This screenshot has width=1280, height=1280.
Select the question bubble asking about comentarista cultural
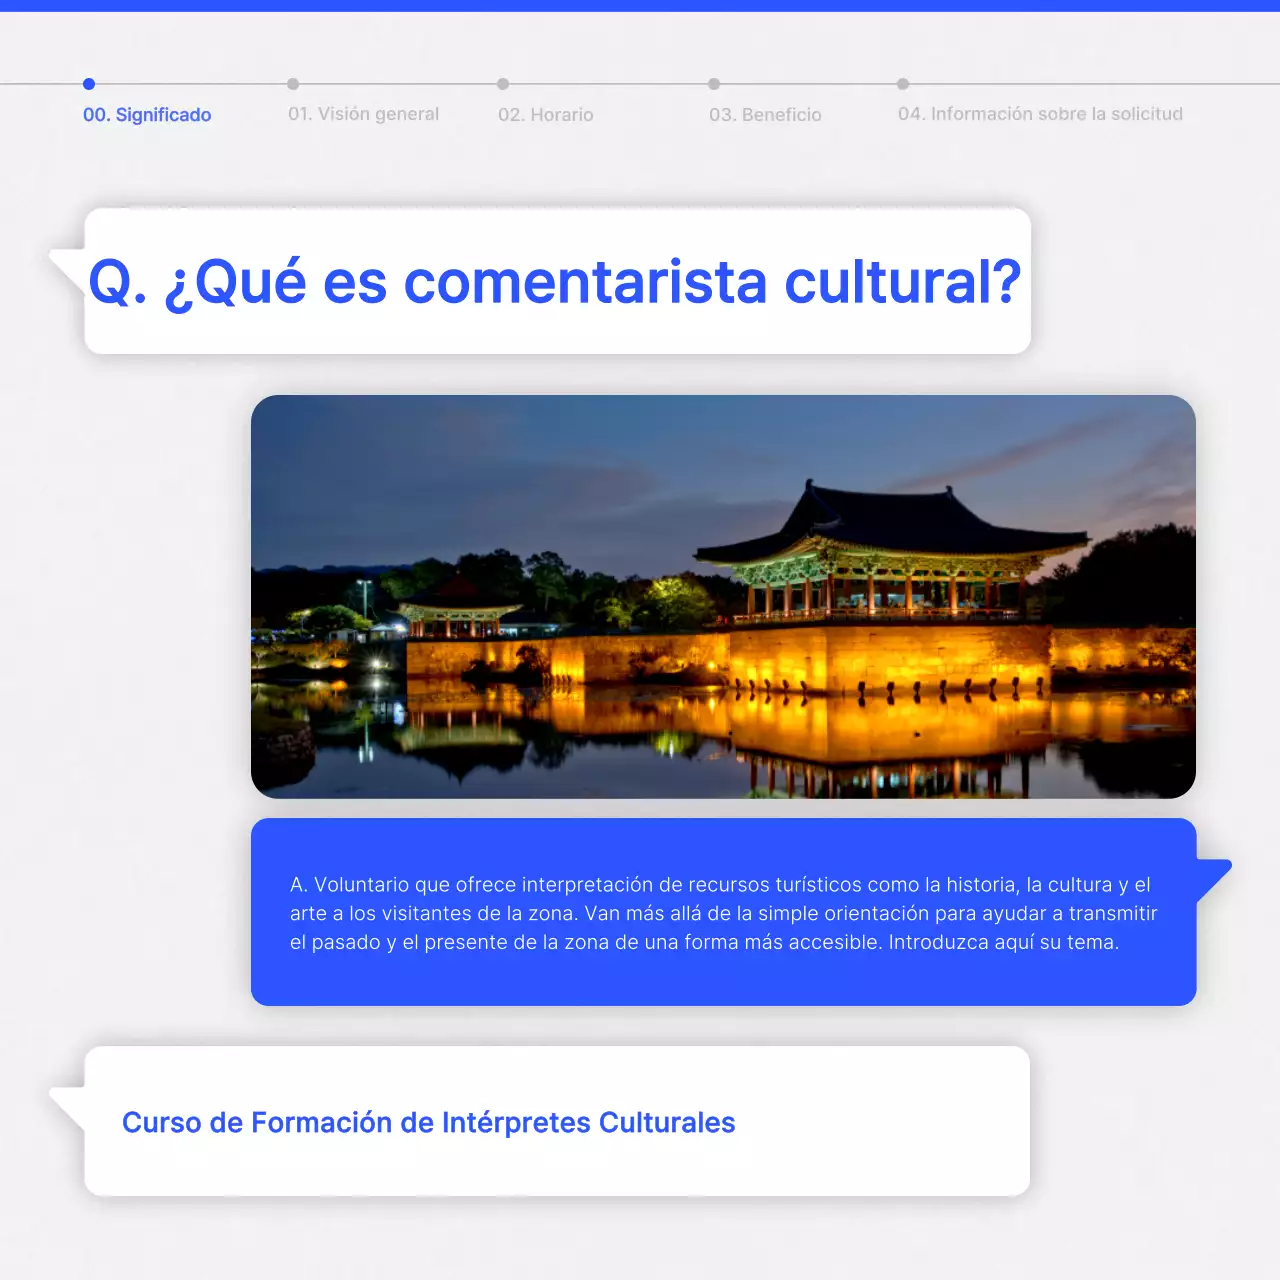(x=555, y=281)
